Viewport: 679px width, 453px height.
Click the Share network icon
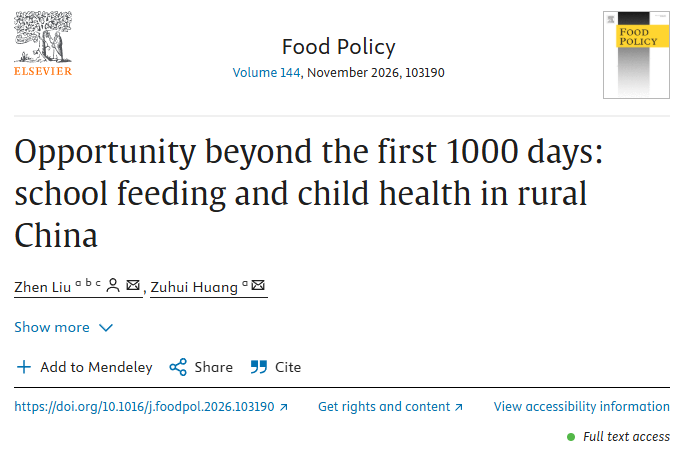(x=178, y=367)
